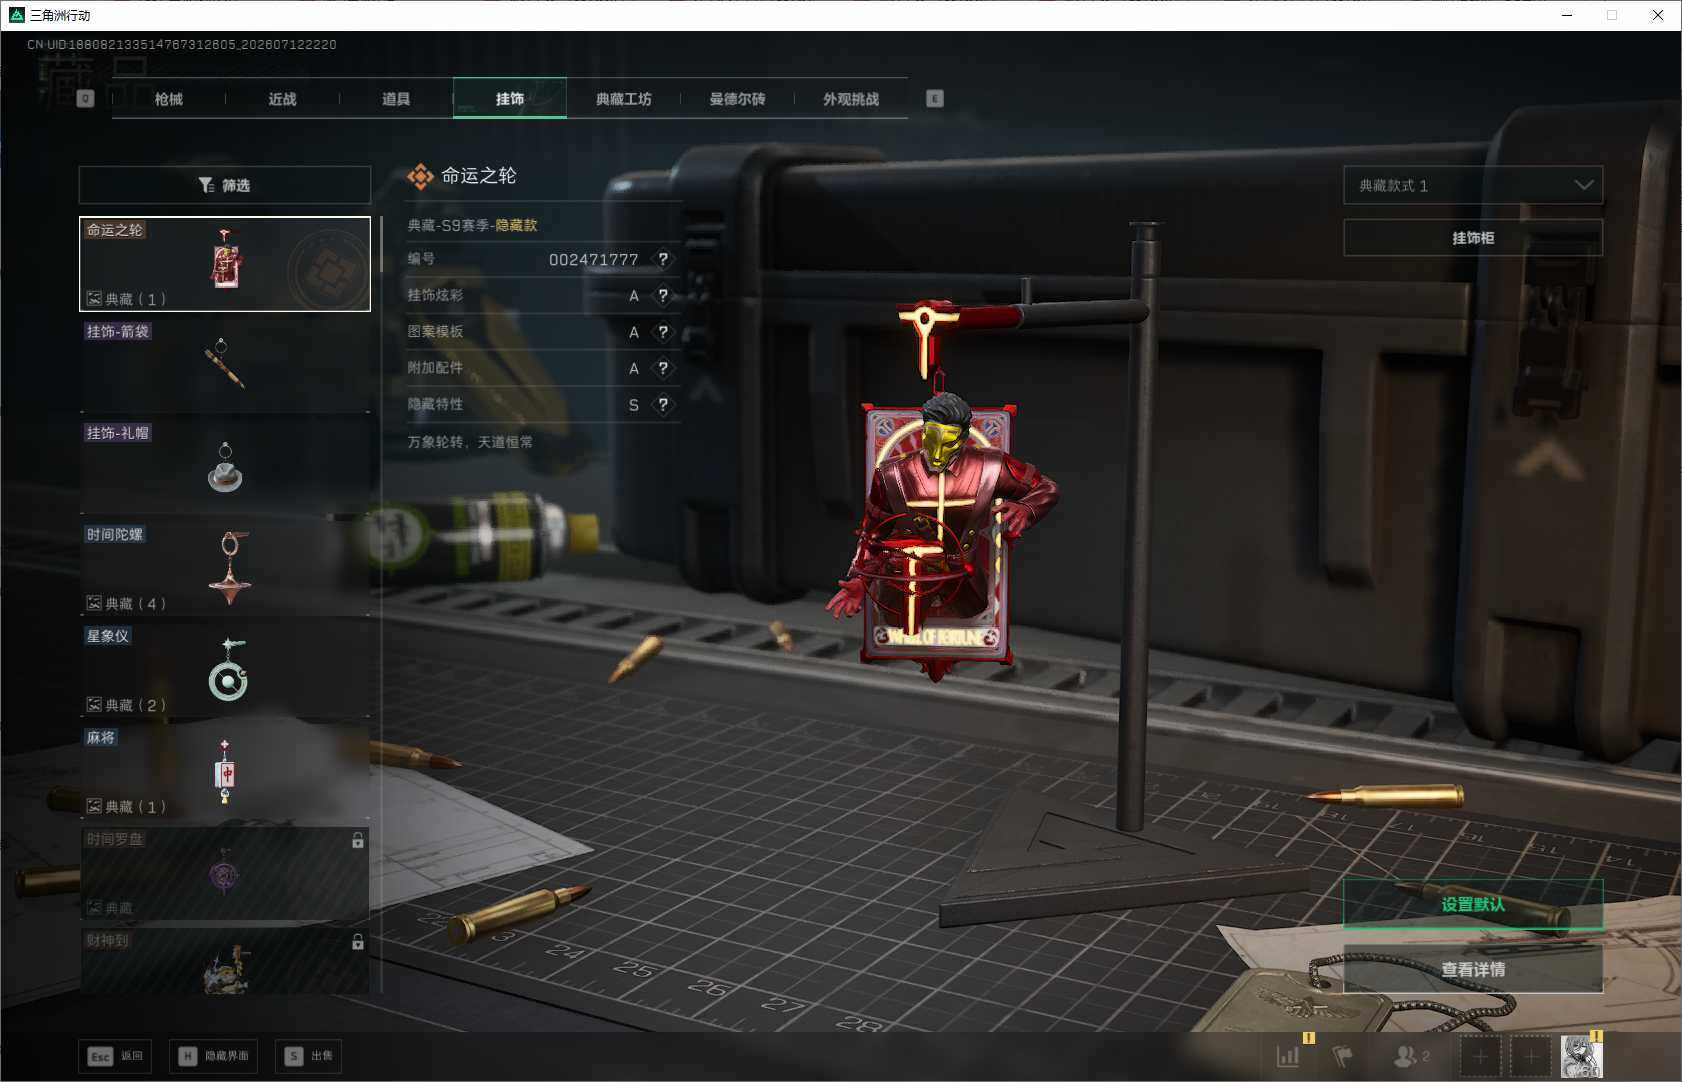Switch to the 外观挑战 tab
The width and height of the screenshot is (1682, 1082).
[851, 99]
